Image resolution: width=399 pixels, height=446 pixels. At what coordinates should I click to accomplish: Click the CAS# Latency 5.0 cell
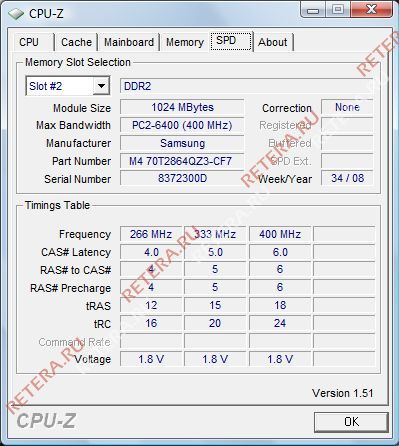coord(215,252)
